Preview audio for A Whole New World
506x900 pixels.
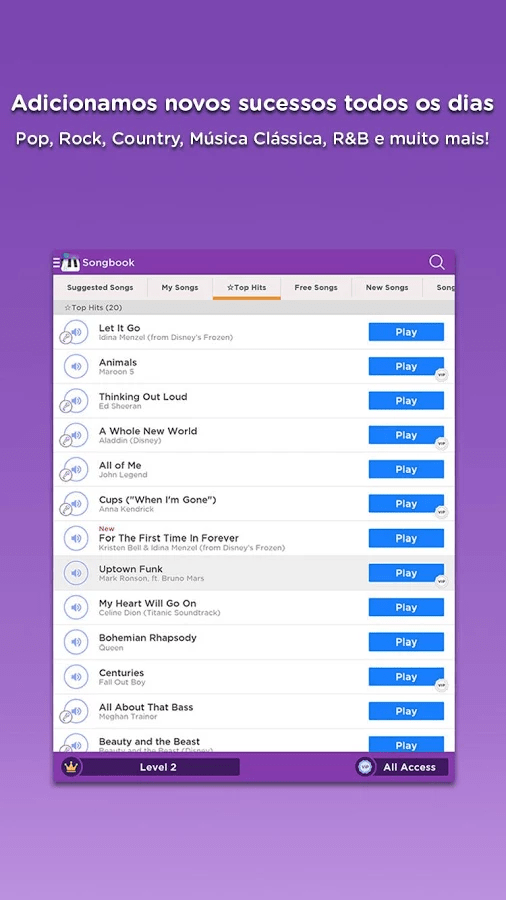tap(76, 435)
